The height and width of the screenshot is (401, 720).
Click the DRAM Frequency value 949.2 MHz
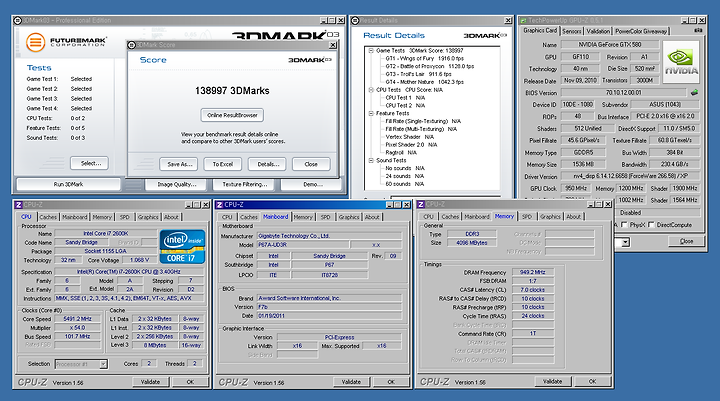[x=533, y=272]
